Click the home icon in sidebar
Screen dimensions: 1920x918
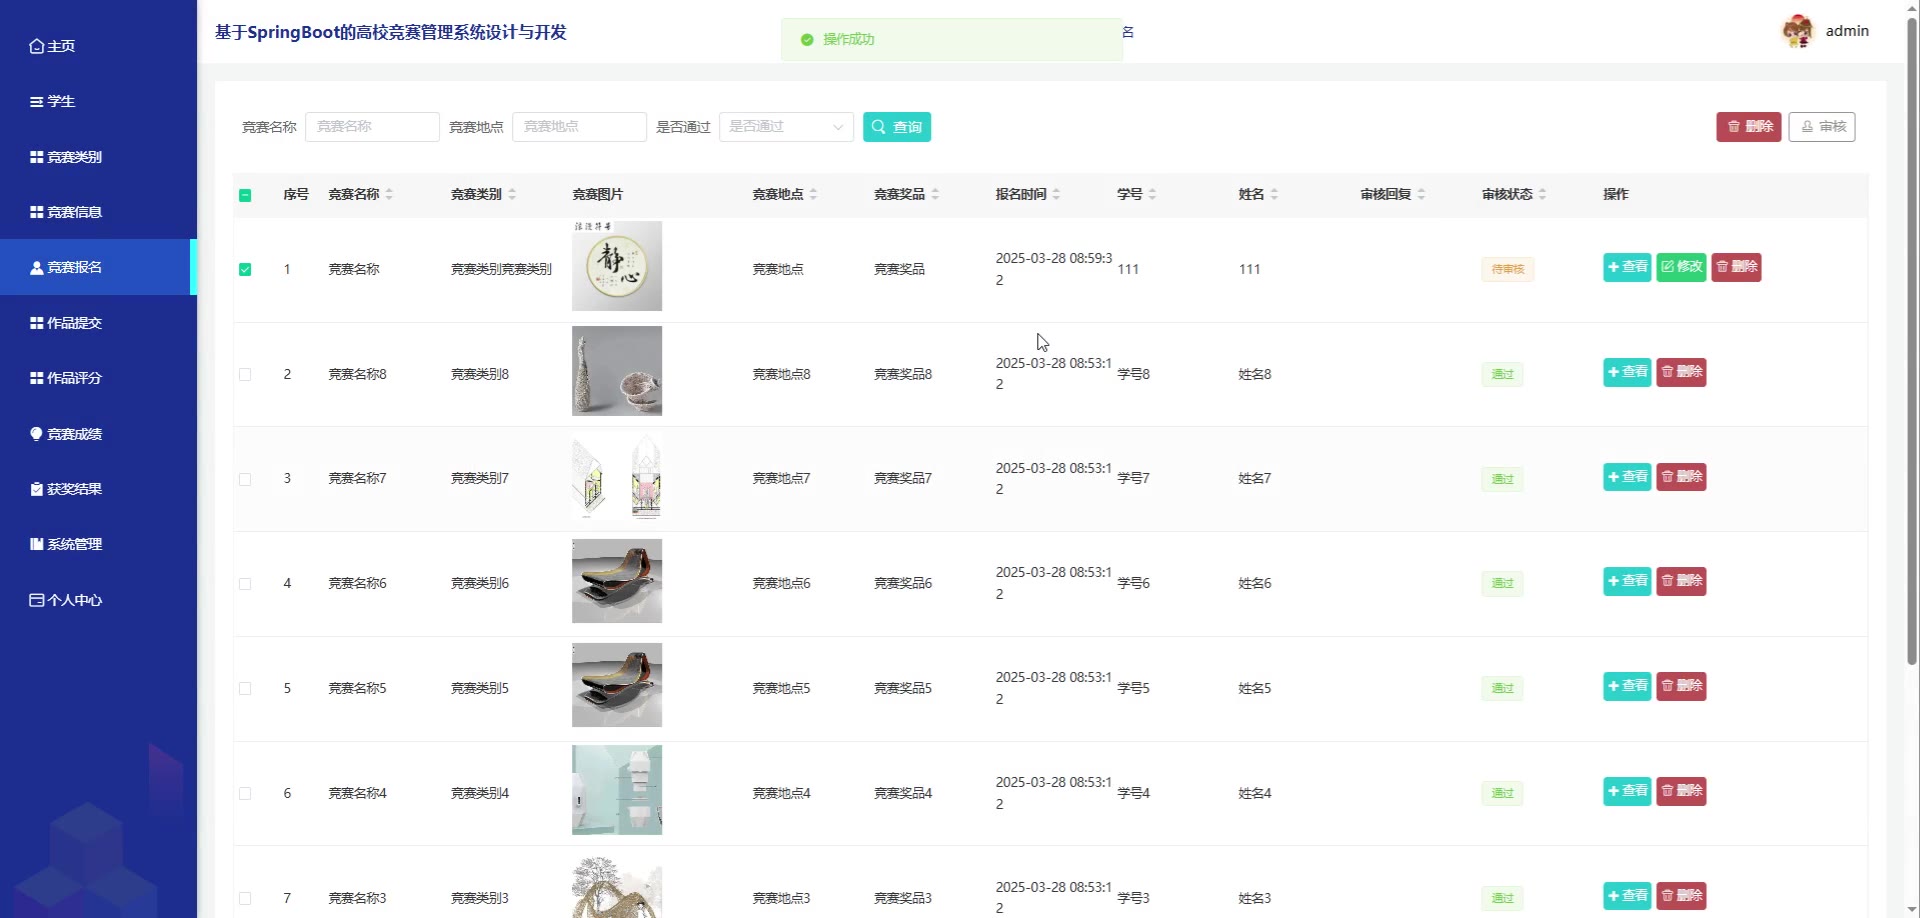(x=37, y=46)
